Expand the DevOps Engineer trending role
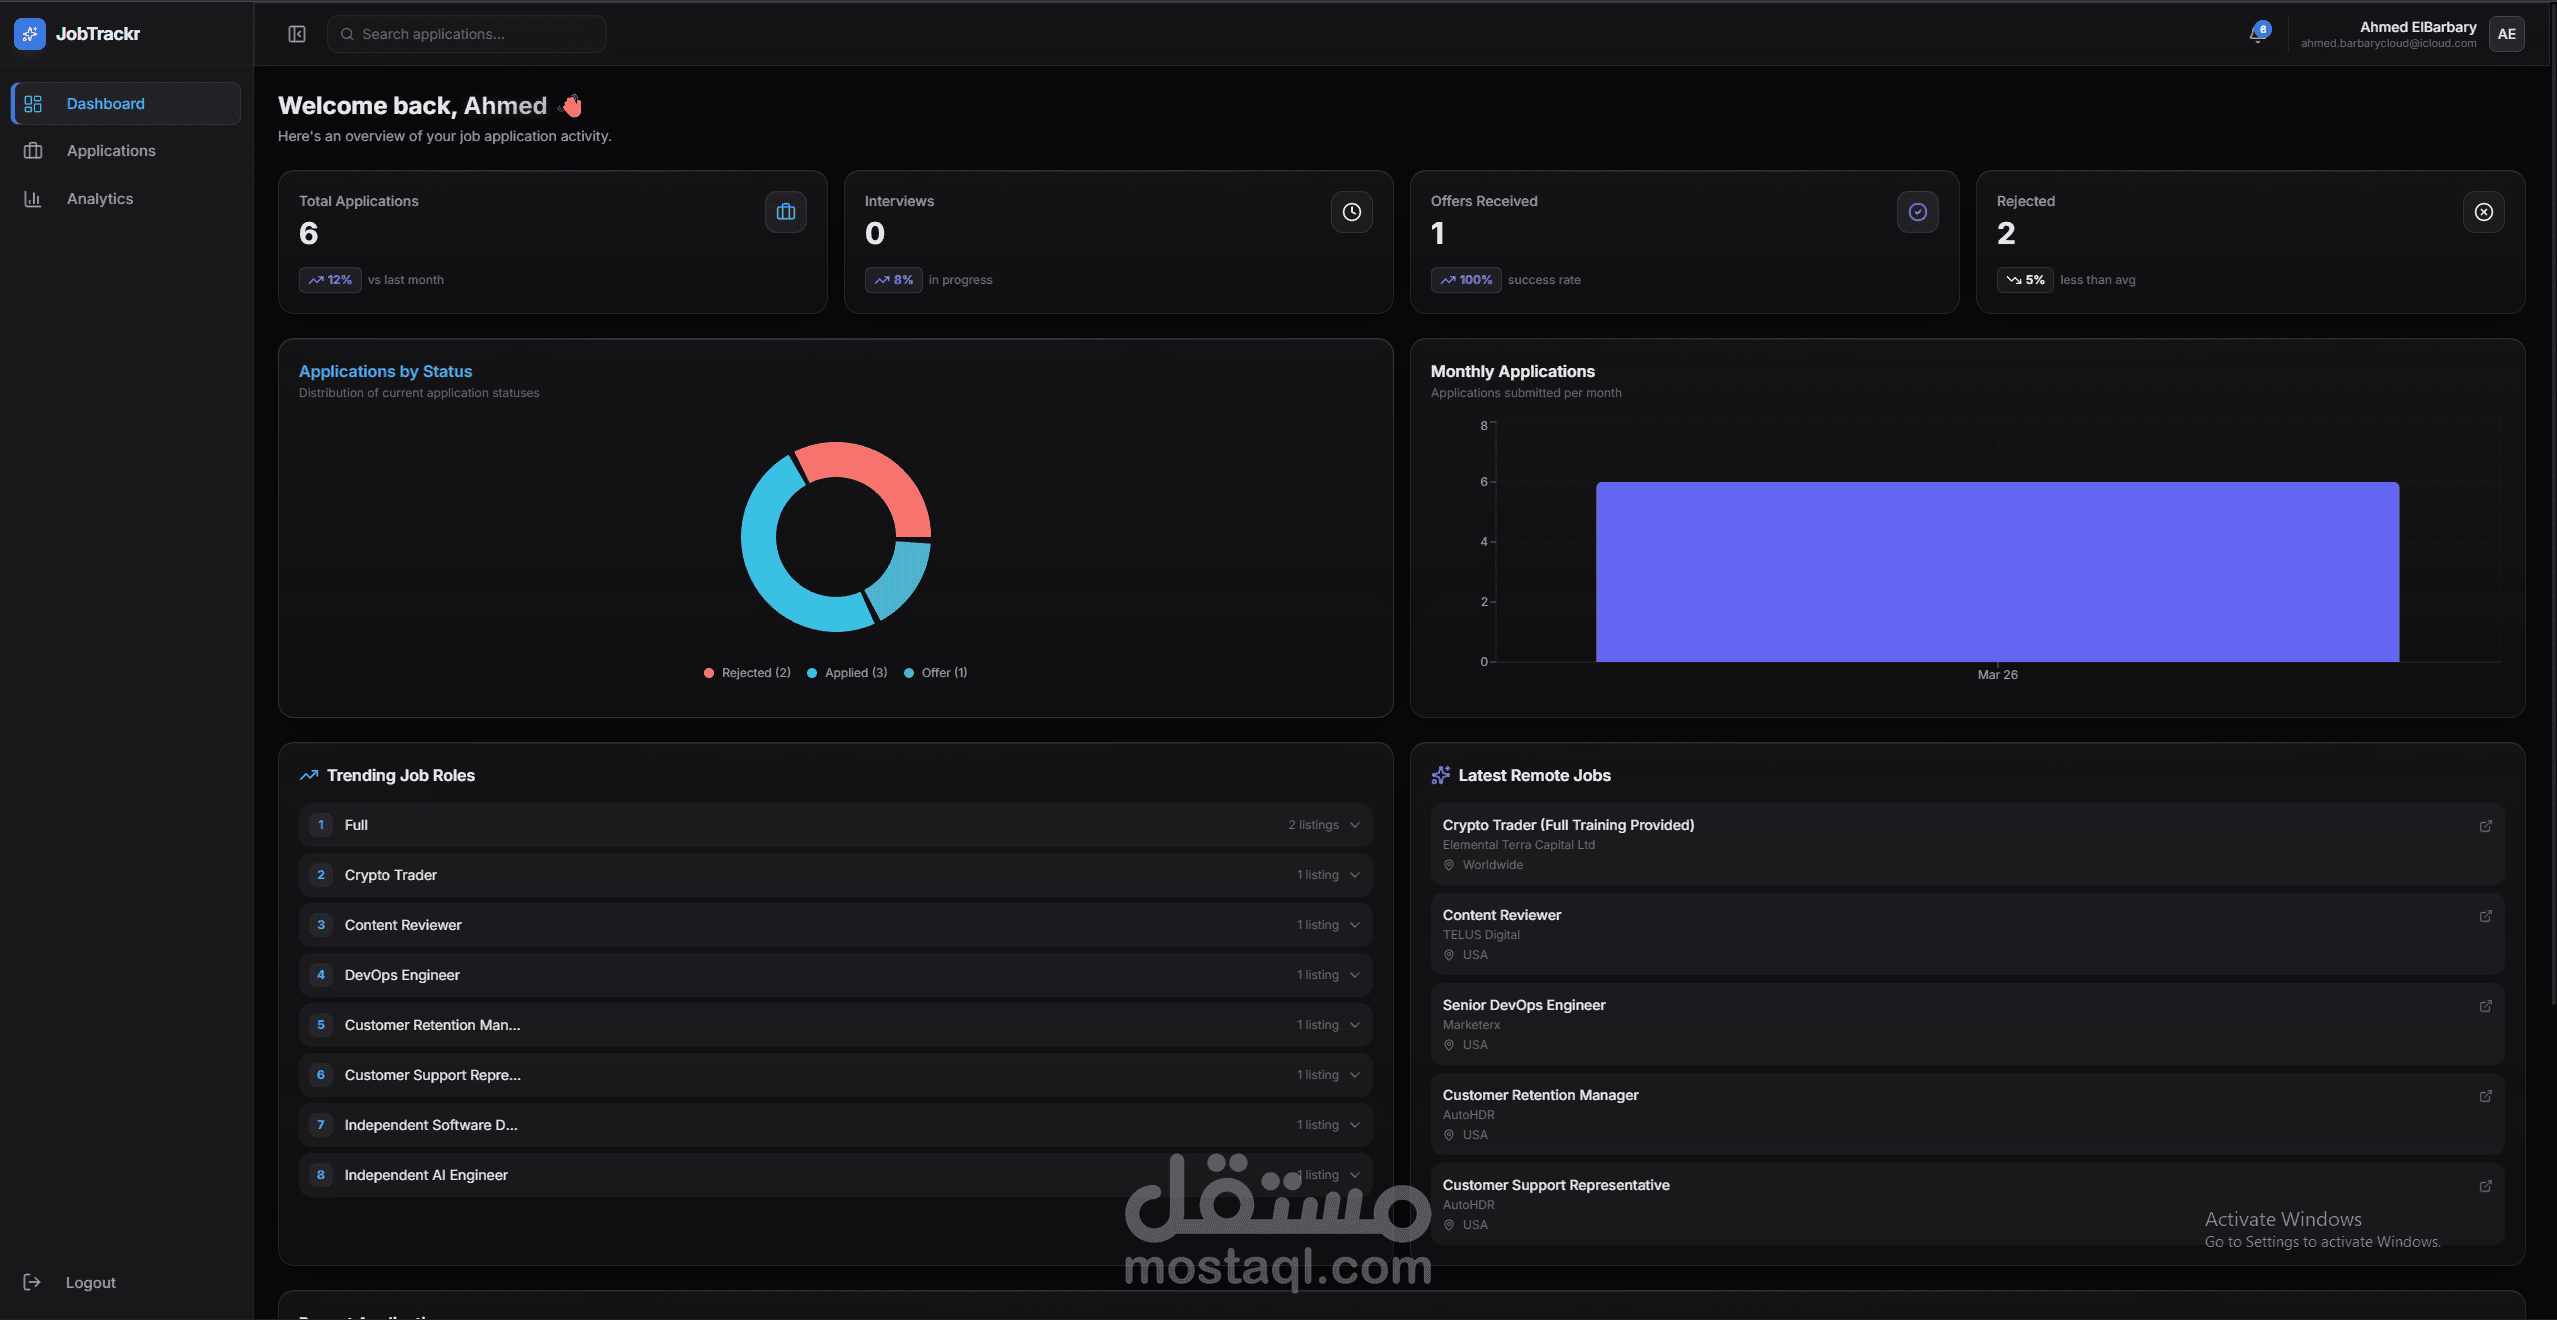 coord(1353,975)
